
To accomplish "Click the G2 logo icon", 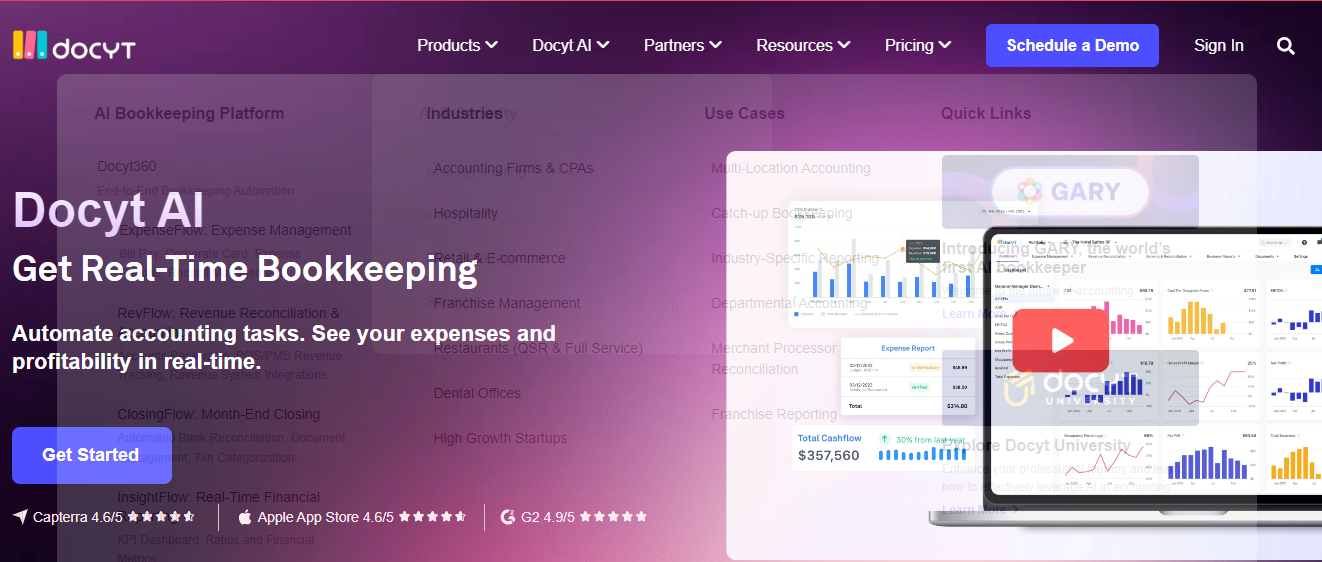I will coord(508,517).
